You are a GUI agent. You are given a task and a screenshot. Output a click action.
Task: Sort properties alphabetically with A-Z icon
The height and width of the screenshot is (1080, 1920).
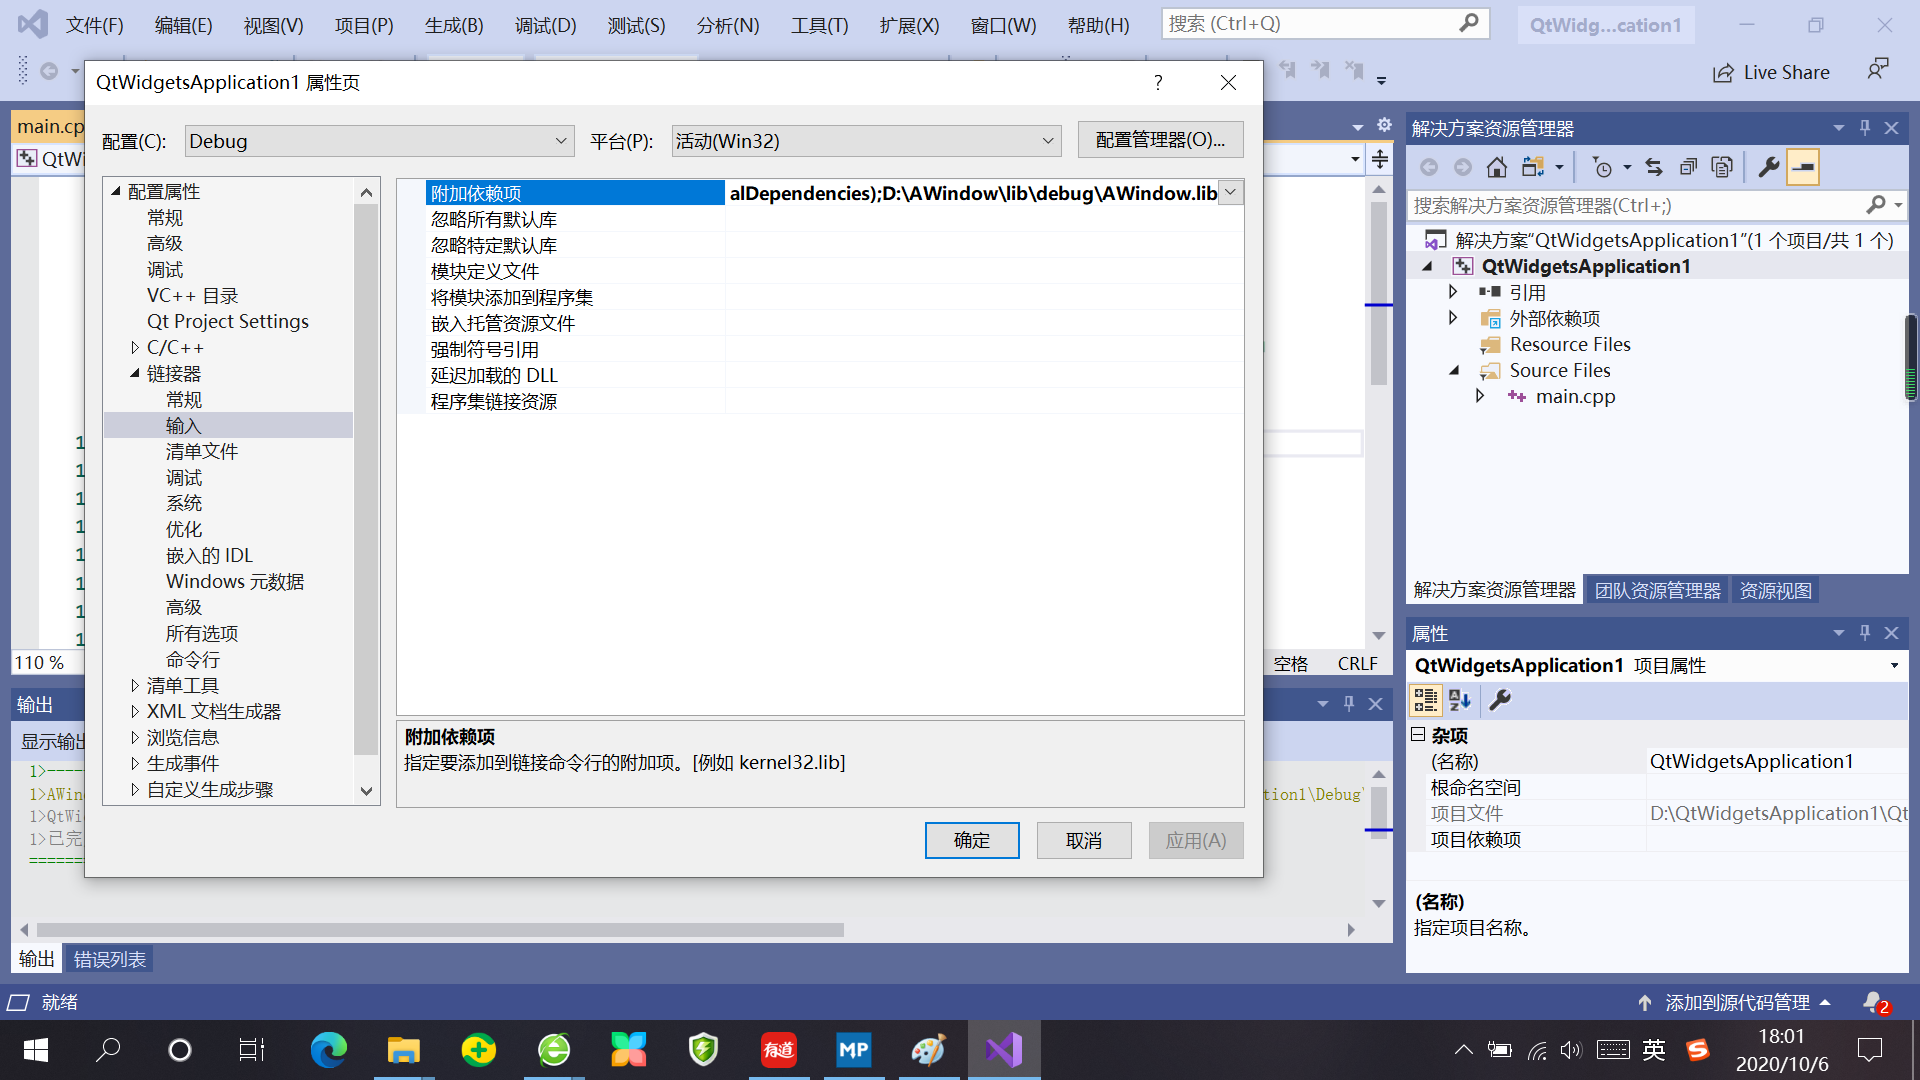(x=1460, y=701)
